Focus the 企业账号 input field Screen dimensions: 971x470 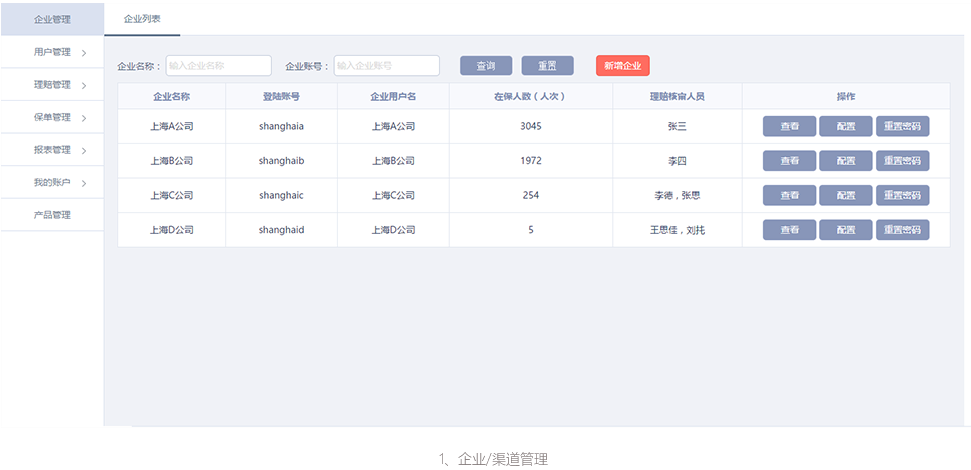pyautogui.click(x=386, y=66)
